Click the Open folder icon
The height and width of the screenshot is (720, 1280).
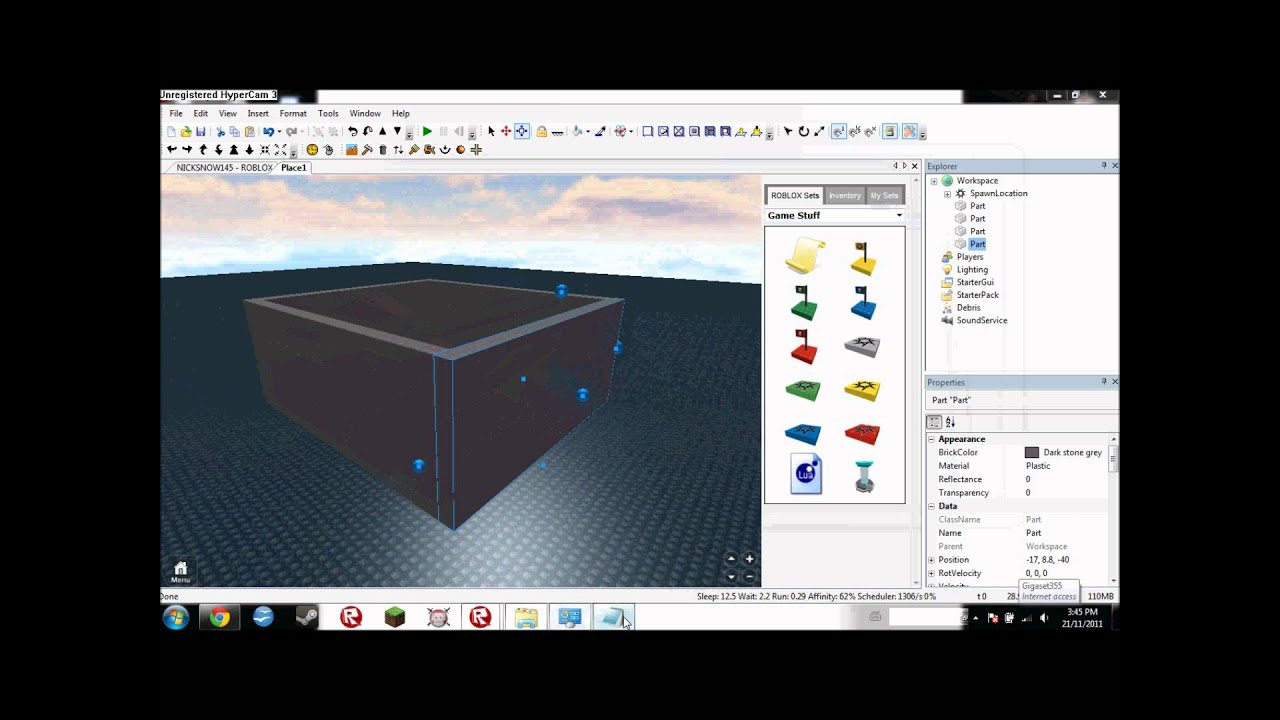[x=186, y=132]
